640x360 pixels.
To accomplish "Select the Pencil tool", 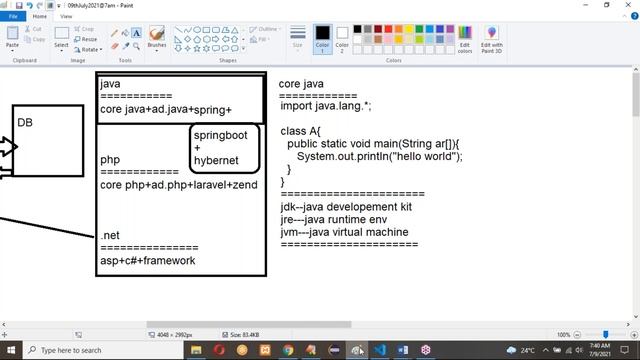I will click(115, 33).
